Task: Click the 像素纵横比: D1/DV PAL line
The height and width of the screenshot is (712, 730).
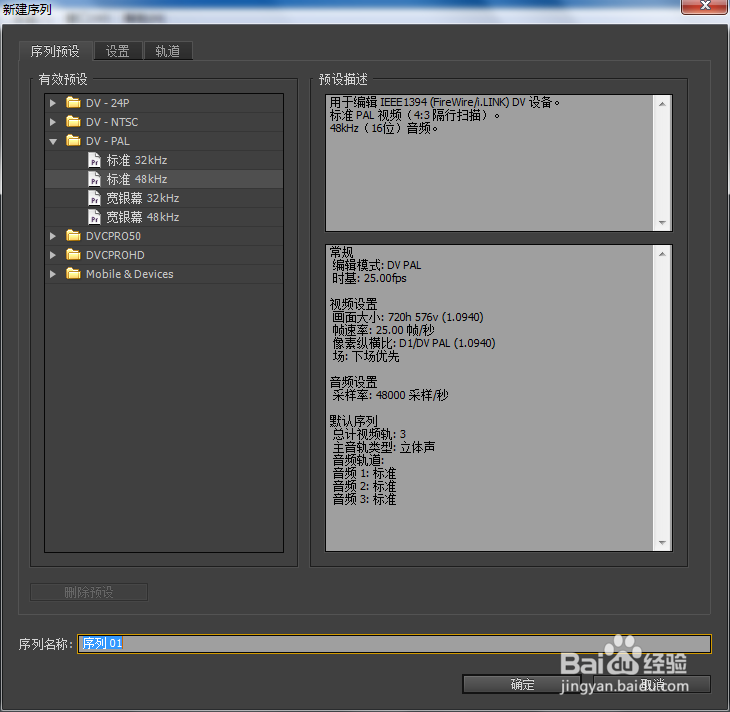Action: tap(414, 343)
